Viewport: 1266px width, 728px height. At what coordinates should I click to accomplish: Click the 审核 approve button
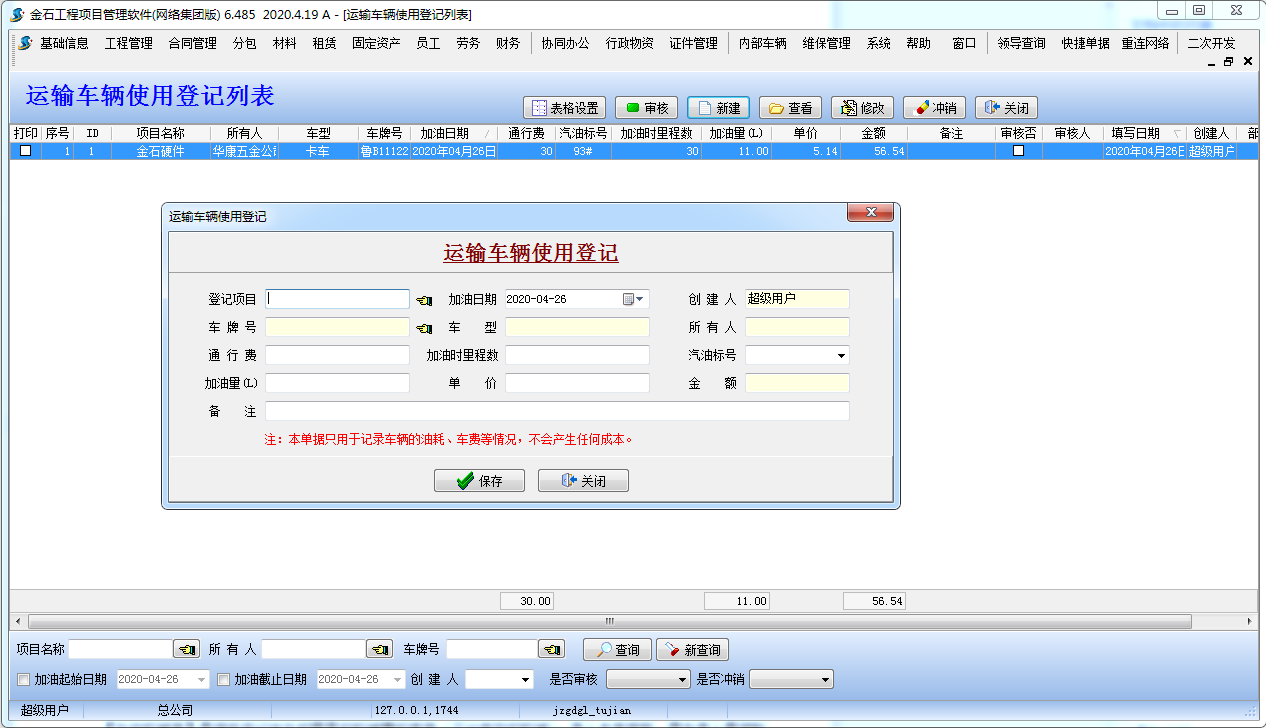[647, 108]
